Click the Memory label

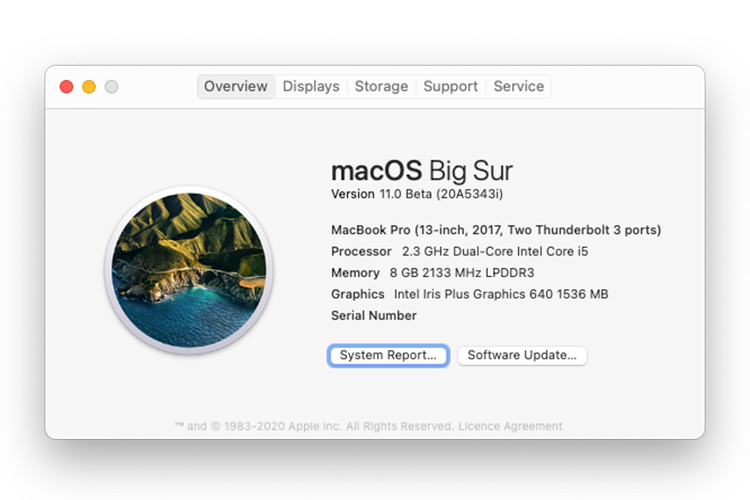(355, 273)
